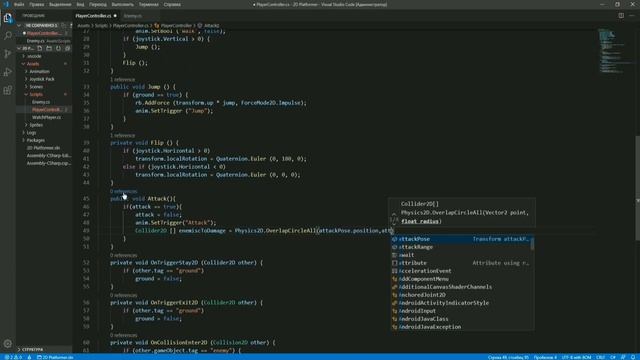Select AdditionalCanvasShaderChannels suggestion

click(x=461, y=287)
